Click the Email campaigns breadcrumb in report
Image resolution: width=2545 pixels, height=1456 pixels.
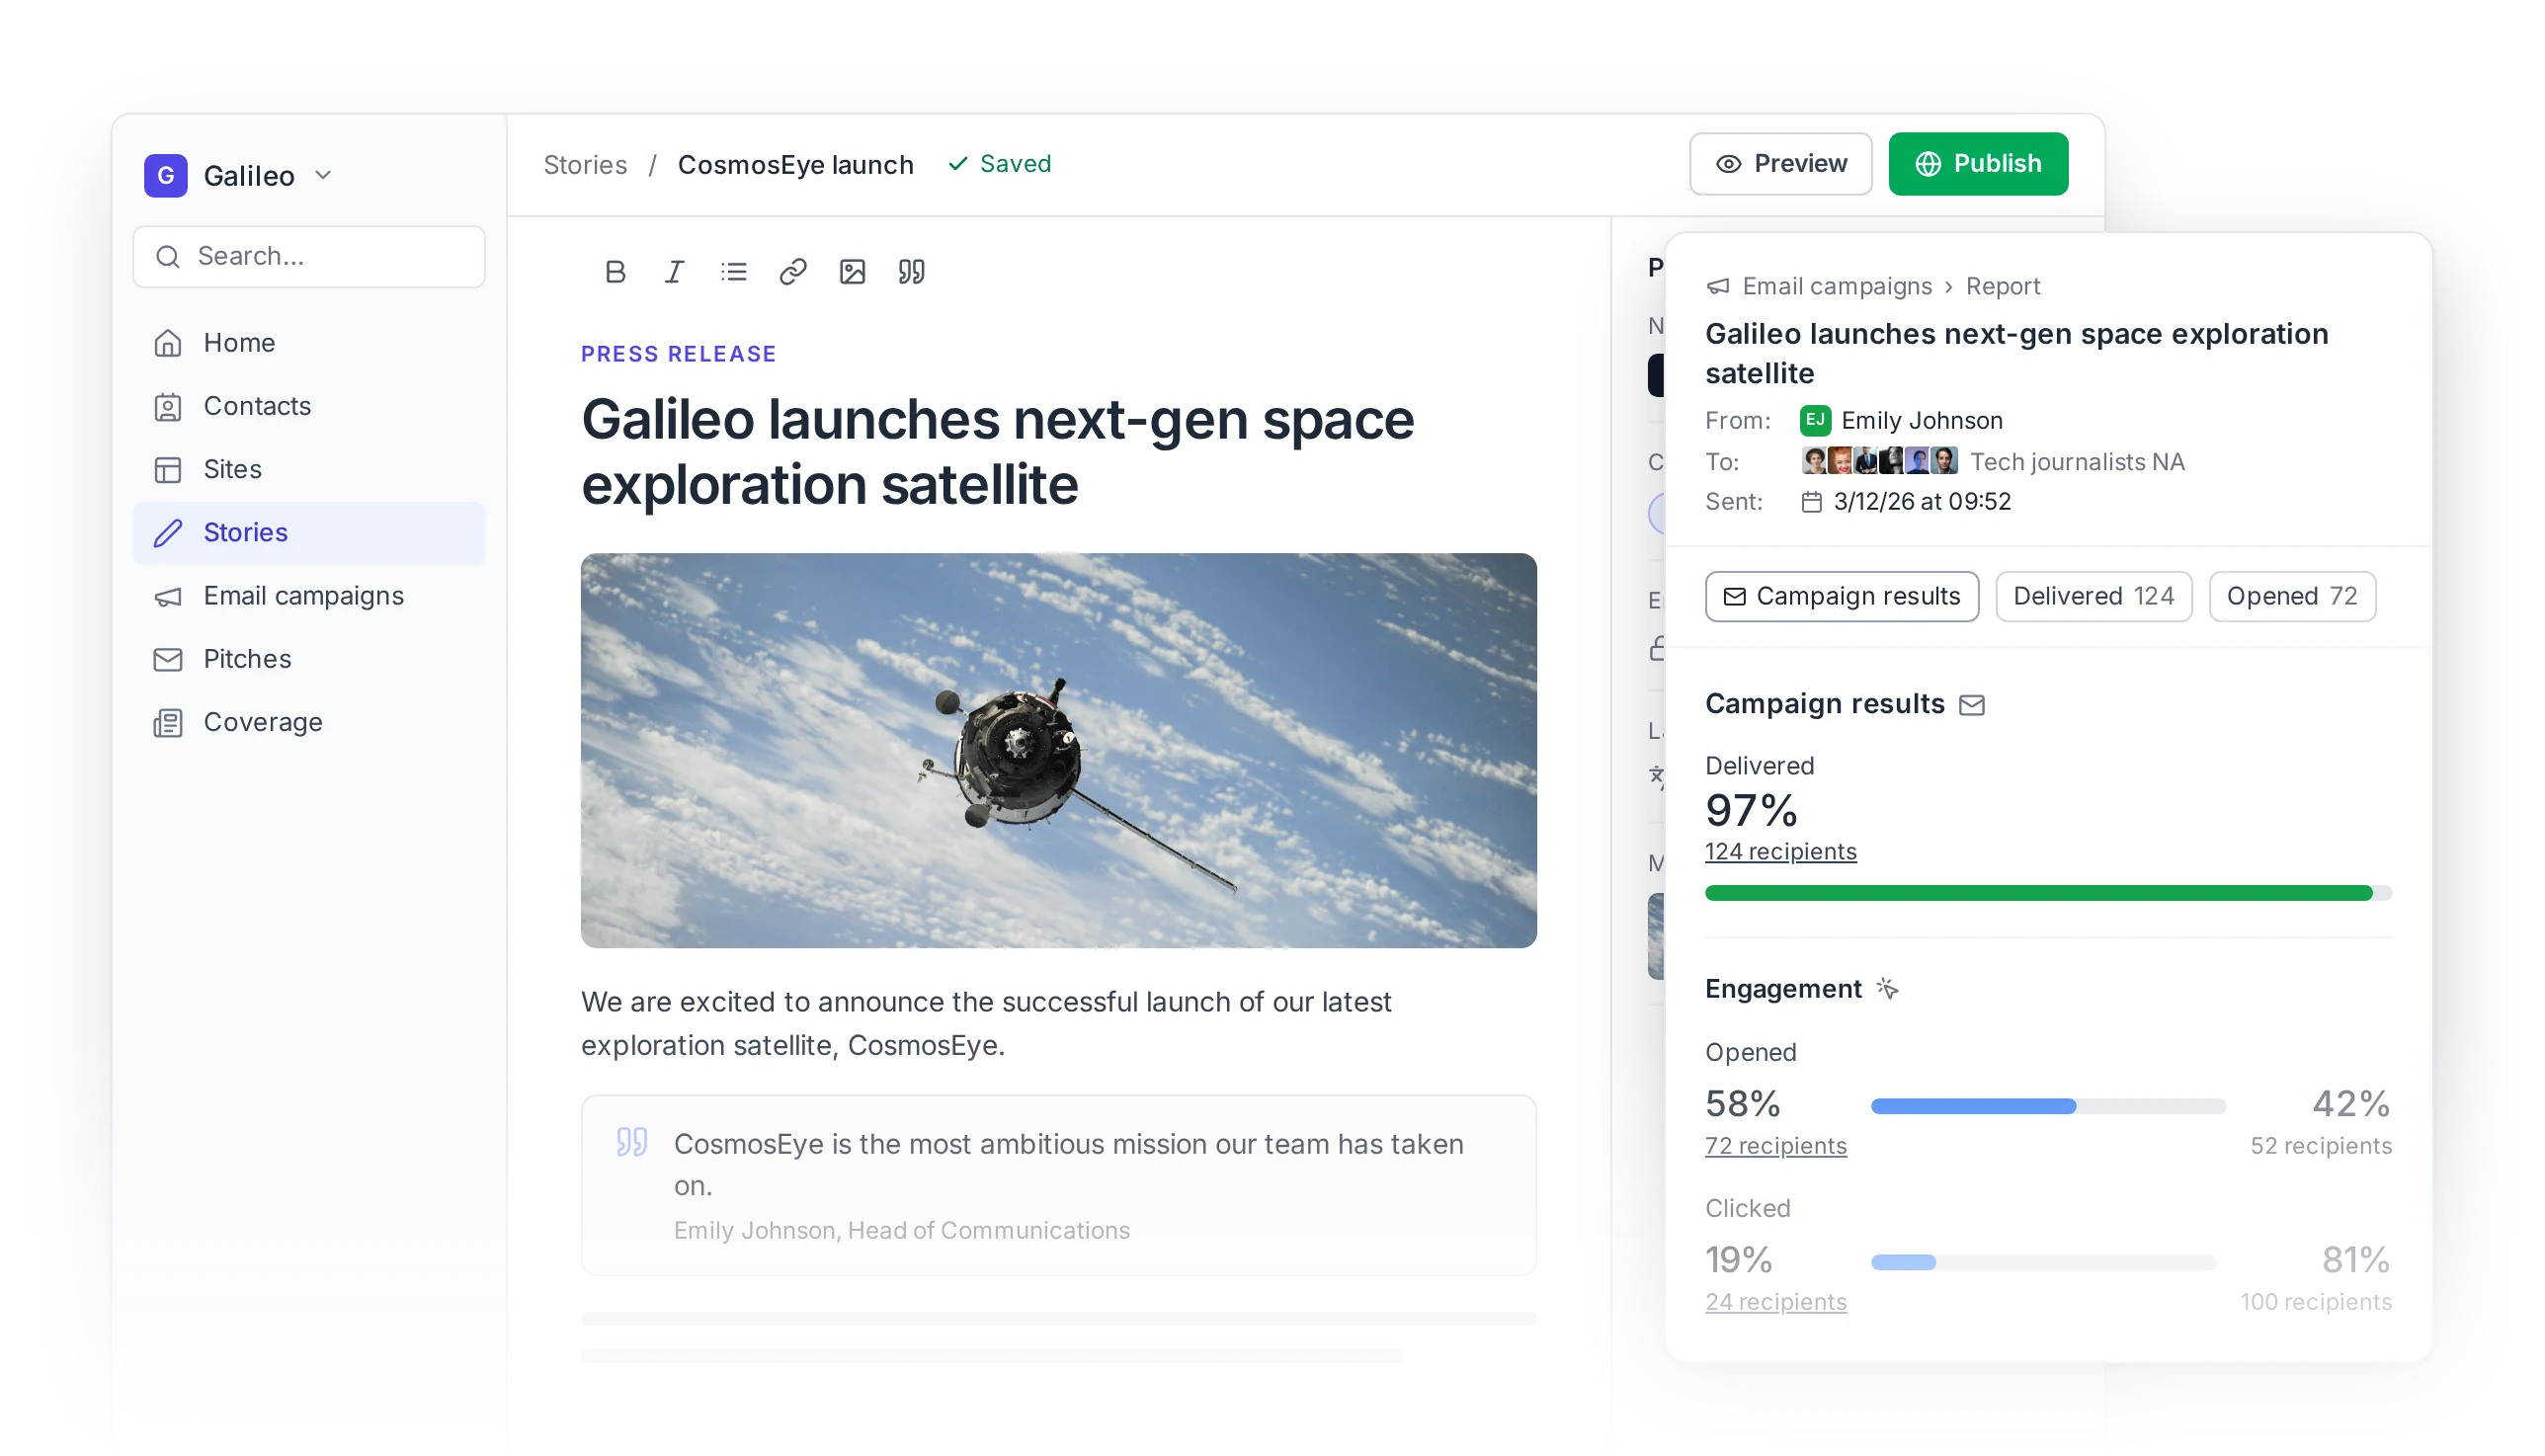tap(1837, 287)
